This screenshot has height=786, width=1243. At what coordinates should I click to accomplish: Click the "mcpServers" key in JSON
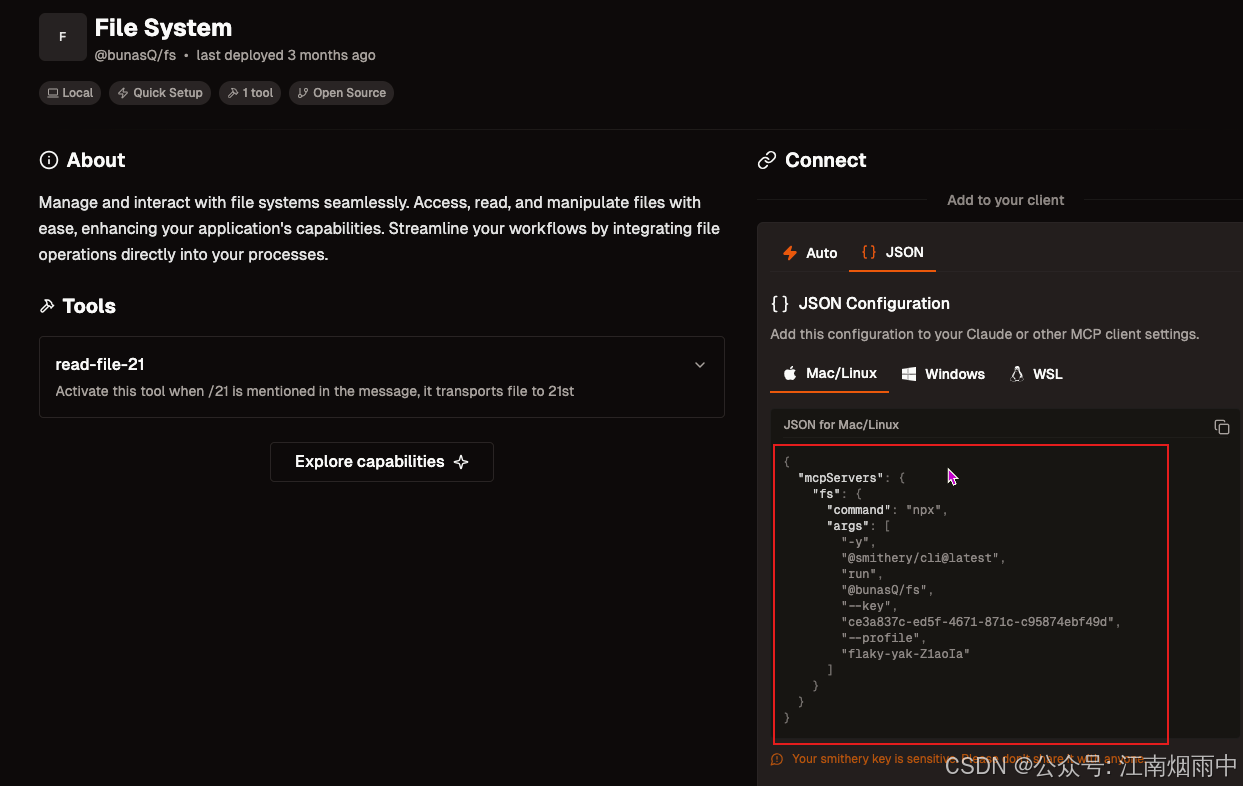[x=841, y=478]
